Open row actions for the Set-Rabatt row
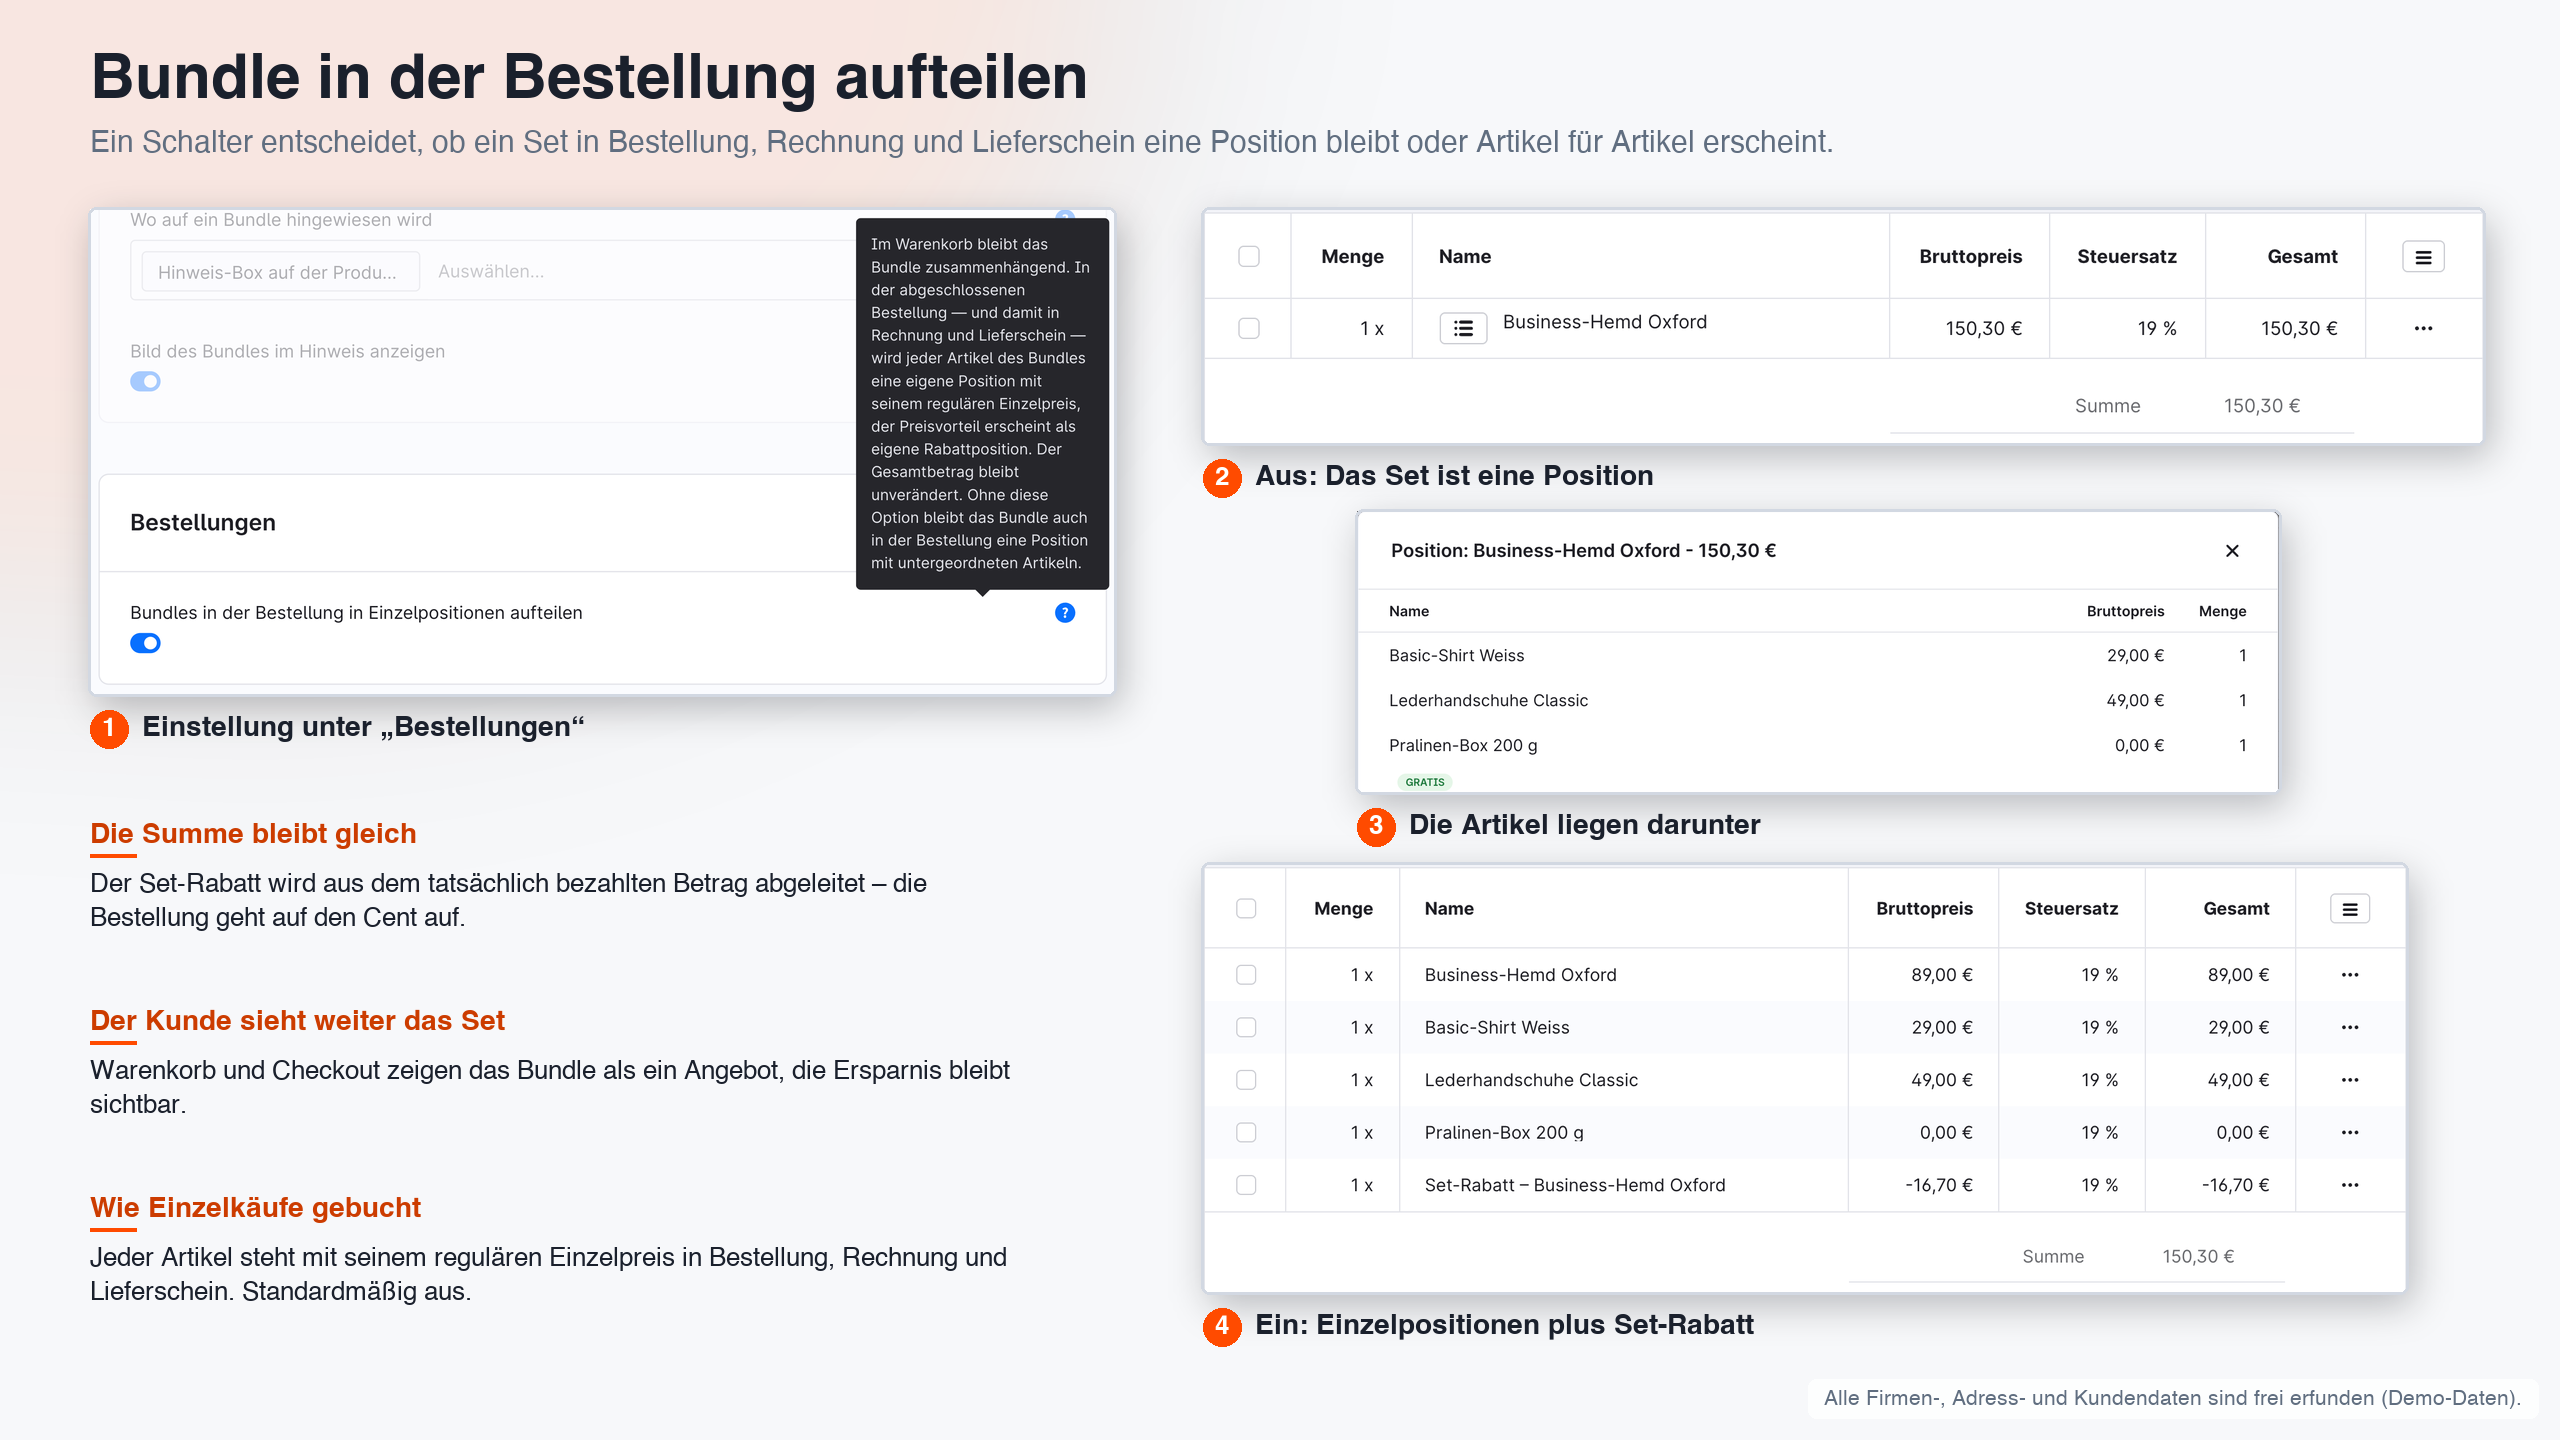This screenshot has width=2560, height=1440. (x=2350, y=1185)
